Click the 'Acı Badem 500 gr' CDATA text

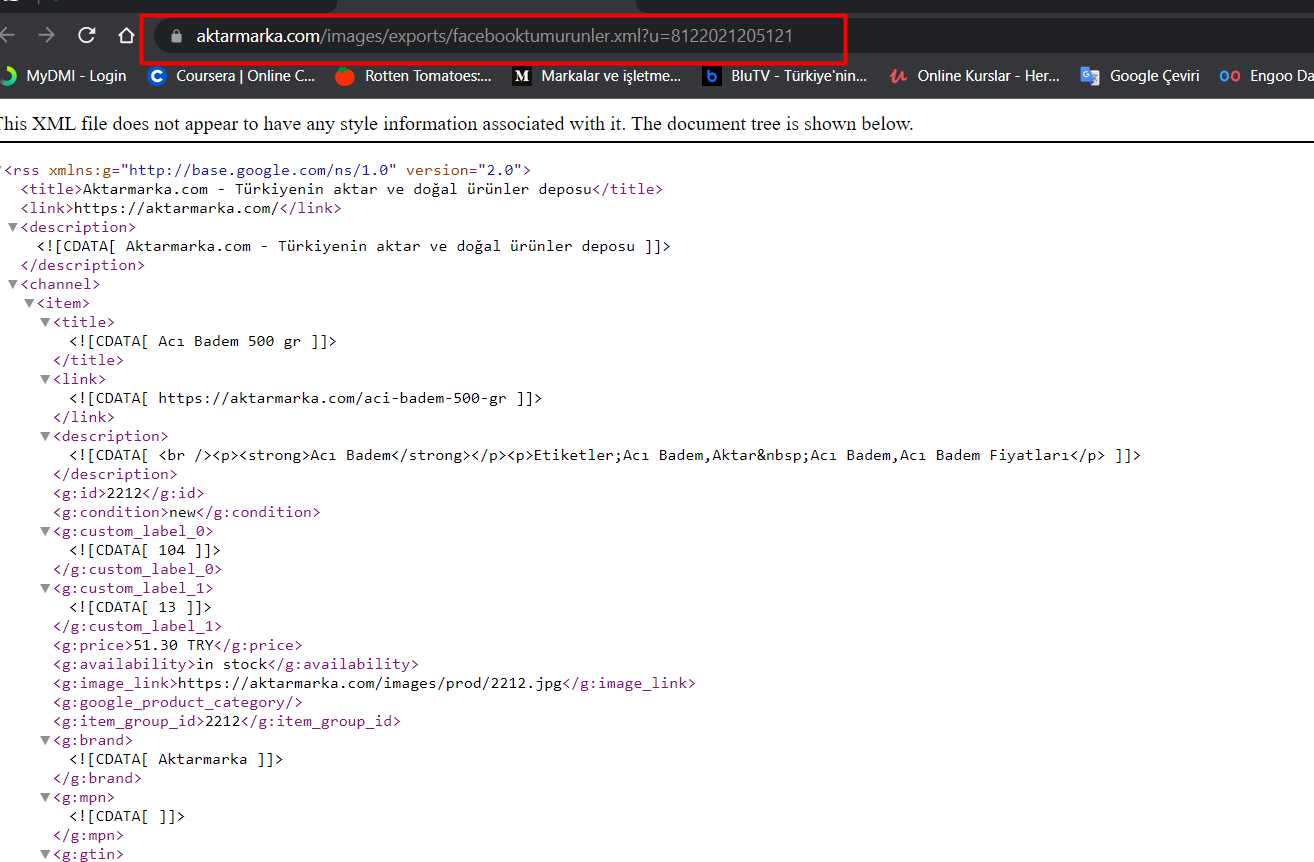[x=203, y=341]
